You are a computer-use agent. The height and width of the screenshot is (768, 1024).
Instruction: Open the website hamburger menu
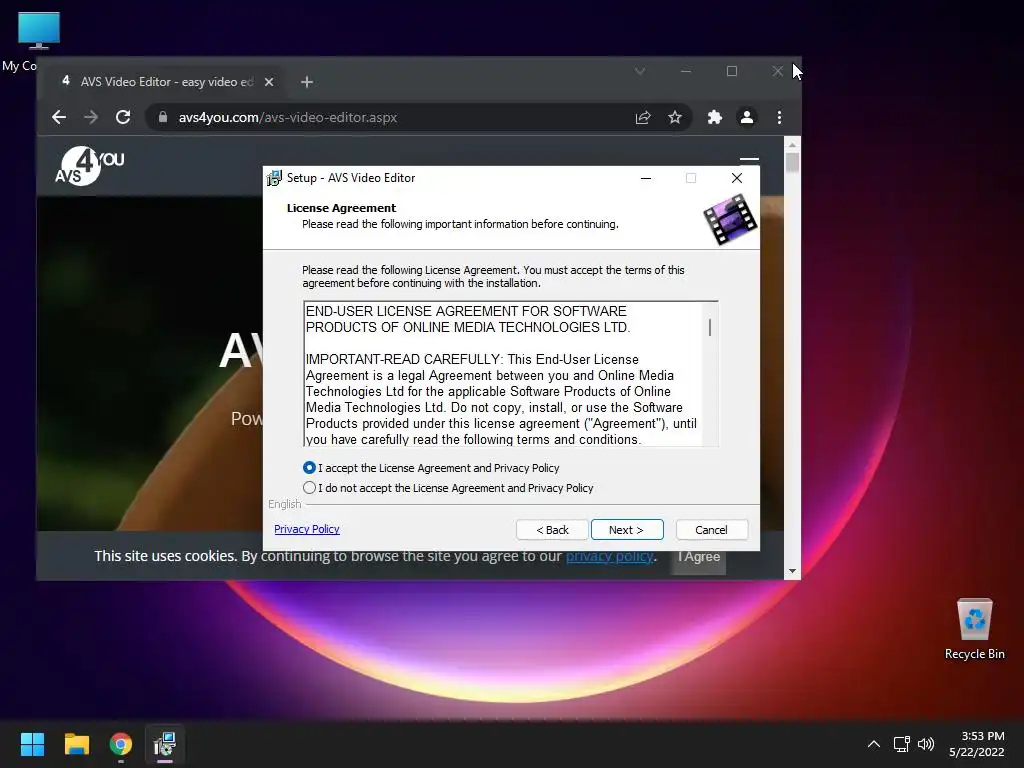click(749, 159)
